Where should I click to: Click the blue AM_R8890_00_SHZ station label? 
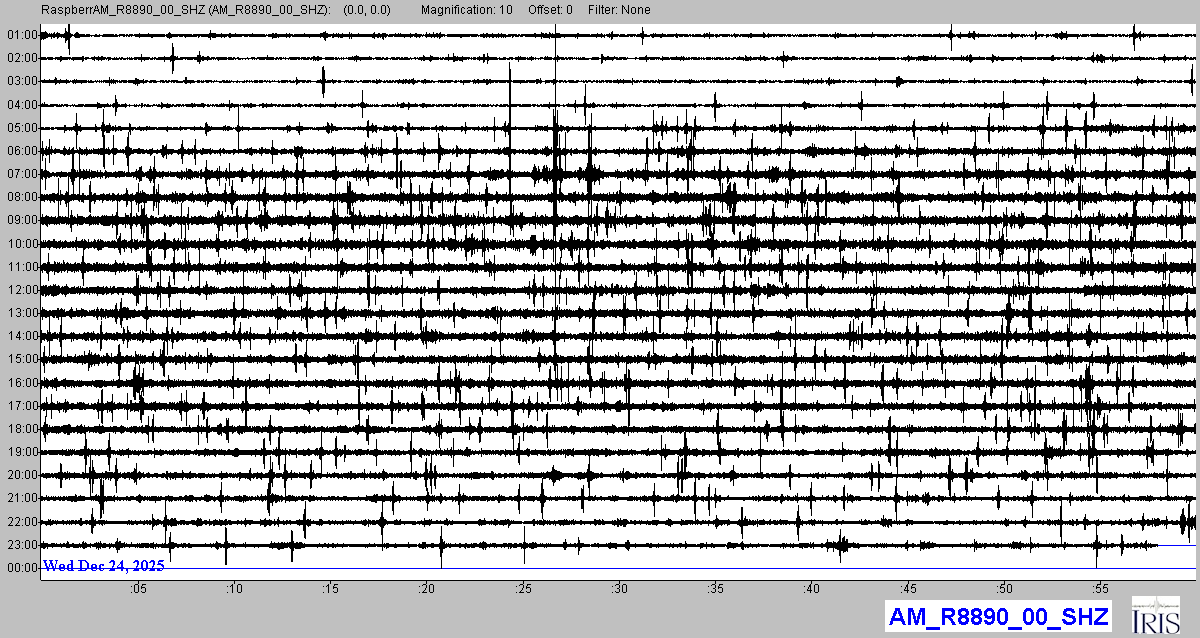[x=999, y=616]
